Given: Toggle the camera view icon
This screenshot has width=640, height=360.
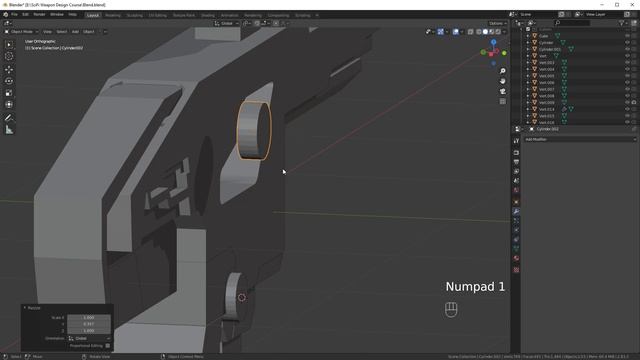Looking at the screenshot, I should pos(503,91).
